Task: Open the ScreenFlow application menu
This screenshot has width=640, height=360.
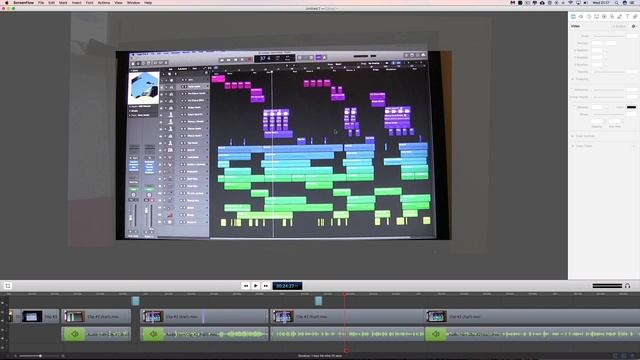Action: click(x=23, y=3)
